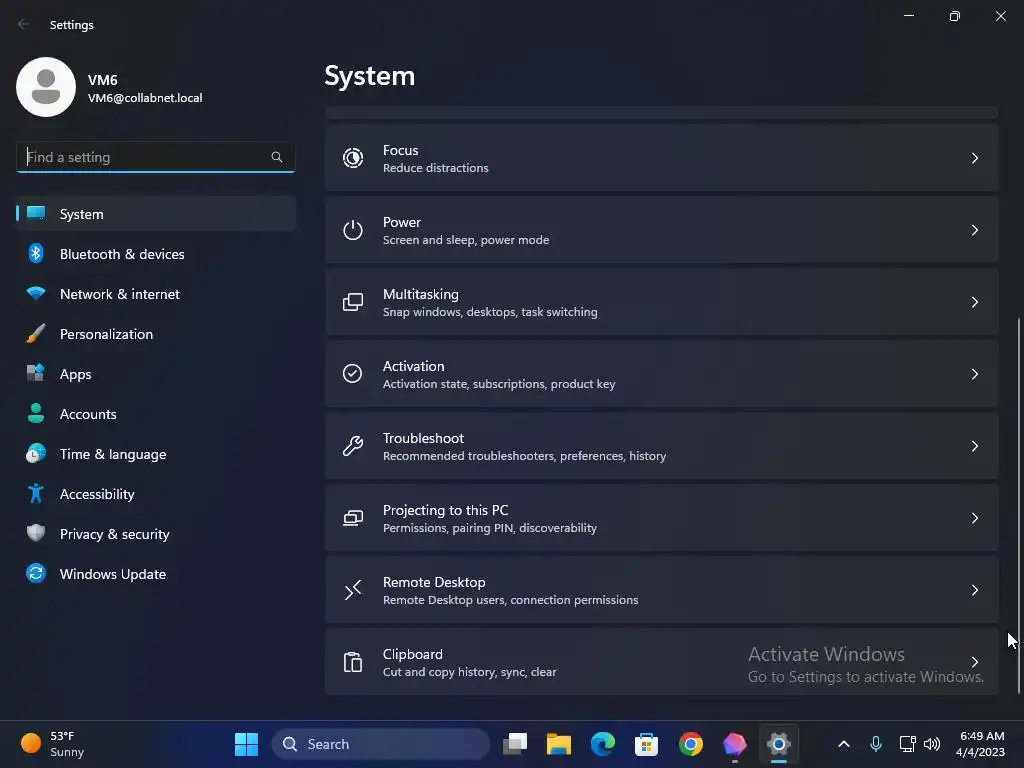Select System in the settings sidebar
Screen dimensions: 1024x768
click(x=156, y=214)
